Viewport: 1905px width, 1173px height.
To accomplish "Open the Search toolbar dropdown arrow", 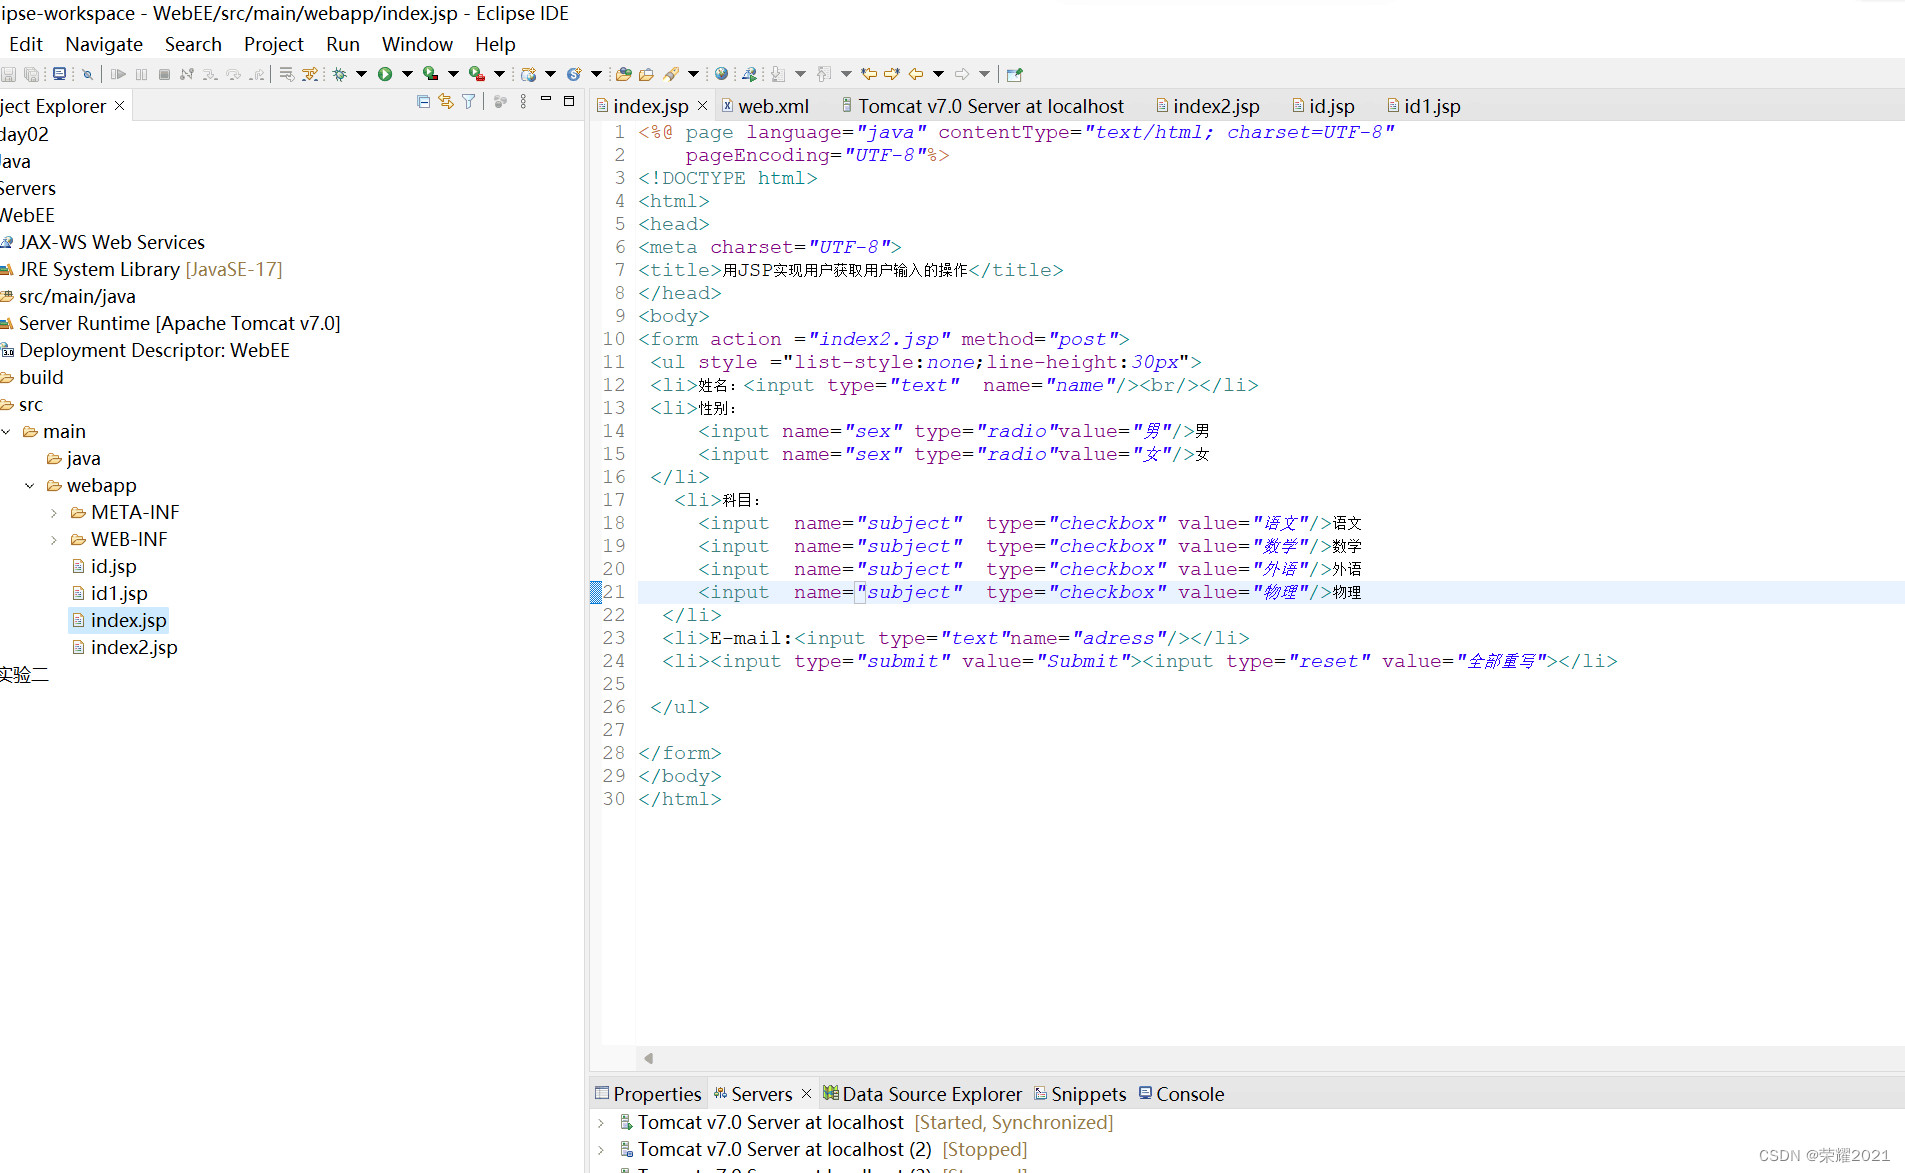I will [693, 74].
